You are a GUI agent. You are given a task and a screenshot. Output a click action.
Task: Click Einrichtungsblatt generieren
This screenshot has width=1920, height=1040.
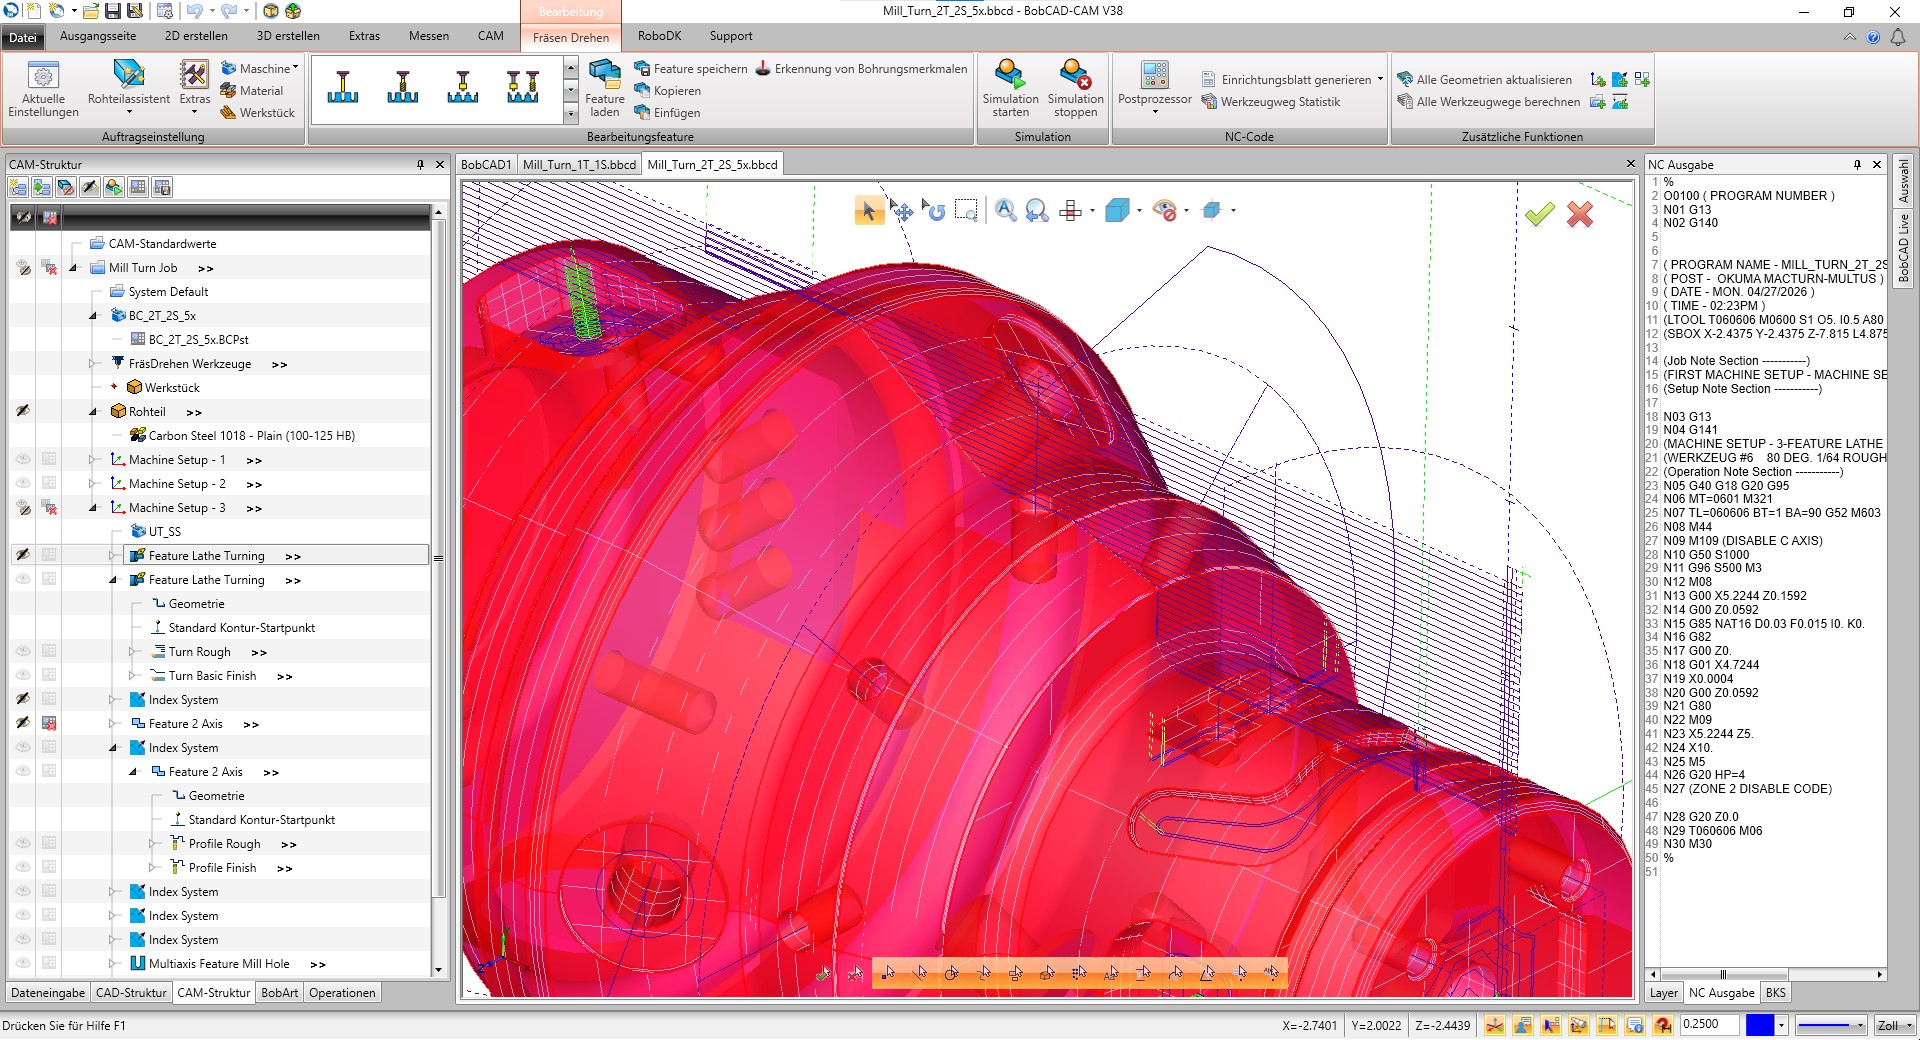pyautogui.click(x=1286, y=80)
